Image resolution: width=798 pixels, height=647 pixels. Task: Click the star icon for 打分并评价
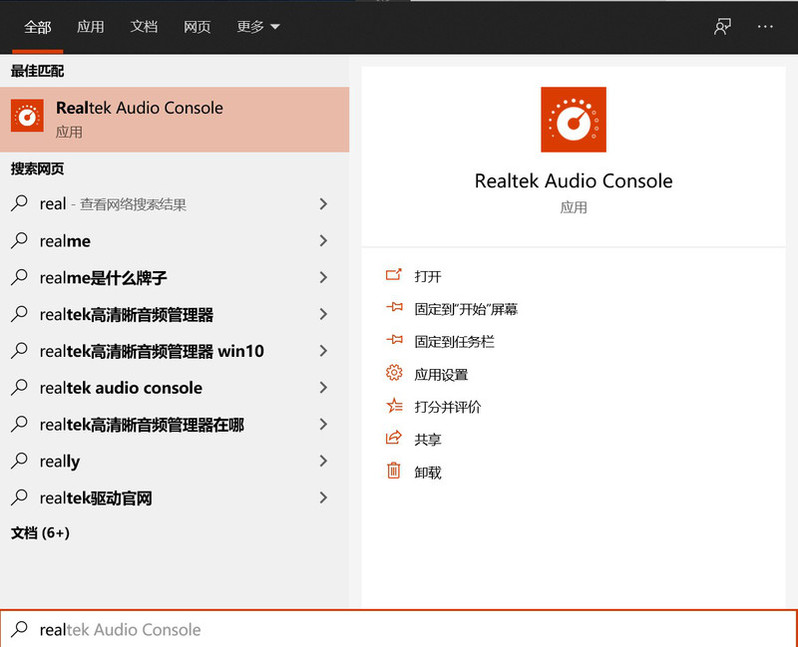(394, 406)
